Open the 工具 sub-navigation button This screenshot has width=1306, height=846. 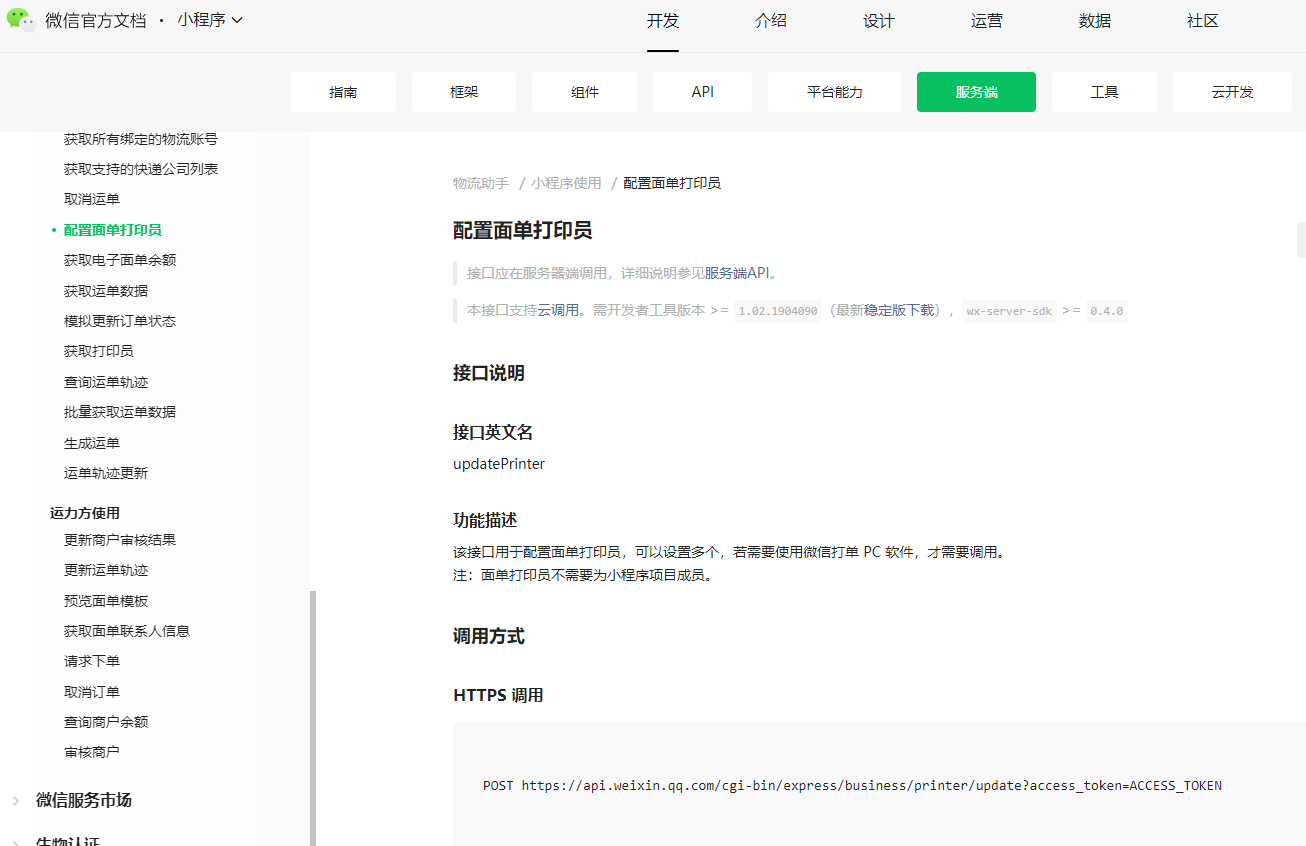[x=1104, y=92]
